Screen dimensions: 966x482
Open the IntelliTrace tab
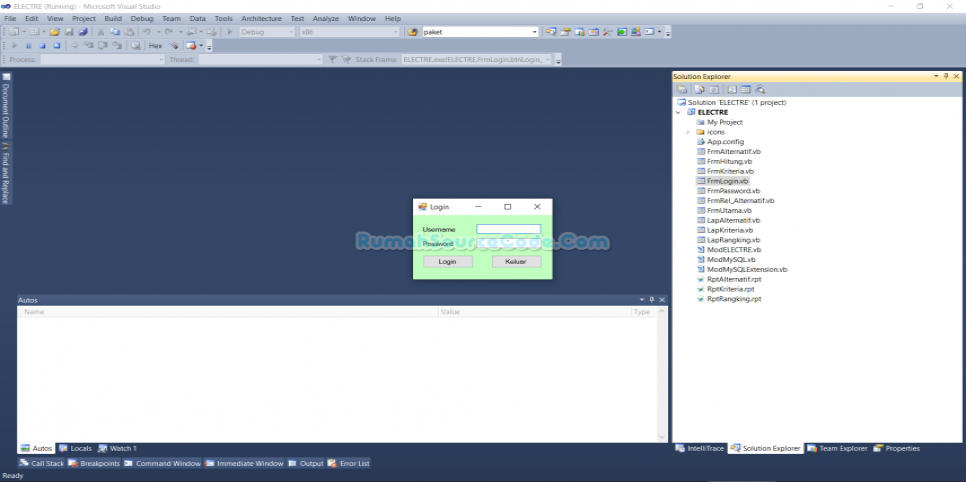[x=700, y=449]
